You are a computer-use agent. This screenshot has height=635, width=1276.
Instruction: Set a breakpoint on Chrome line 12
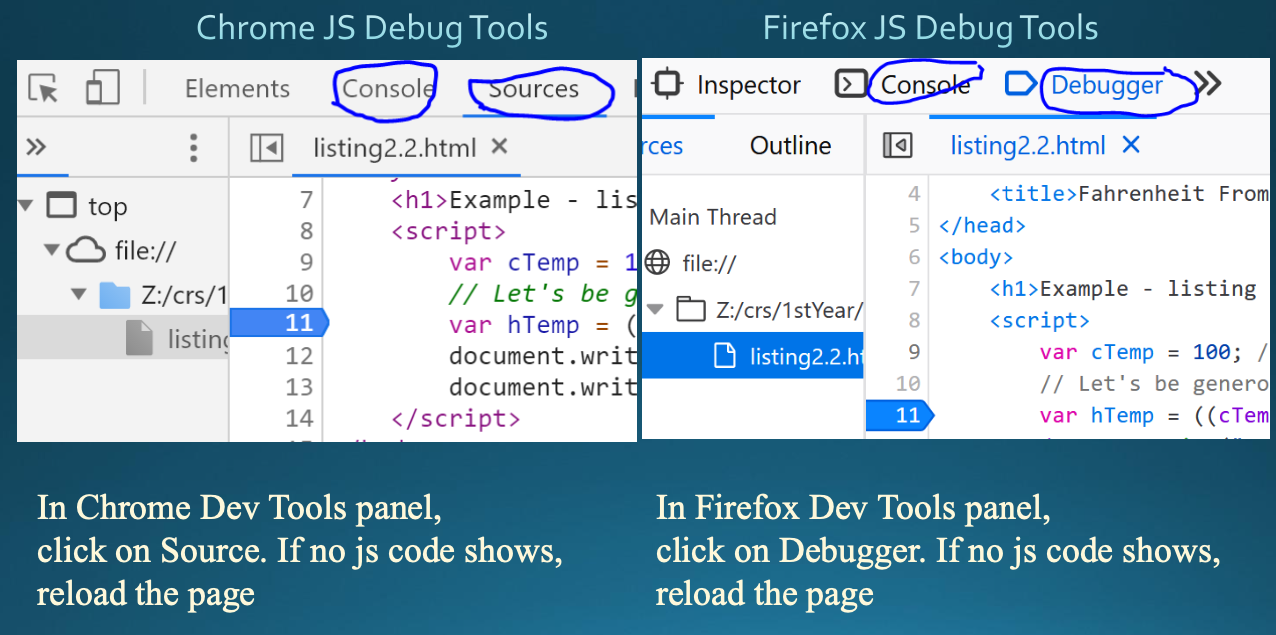(298, 355)
